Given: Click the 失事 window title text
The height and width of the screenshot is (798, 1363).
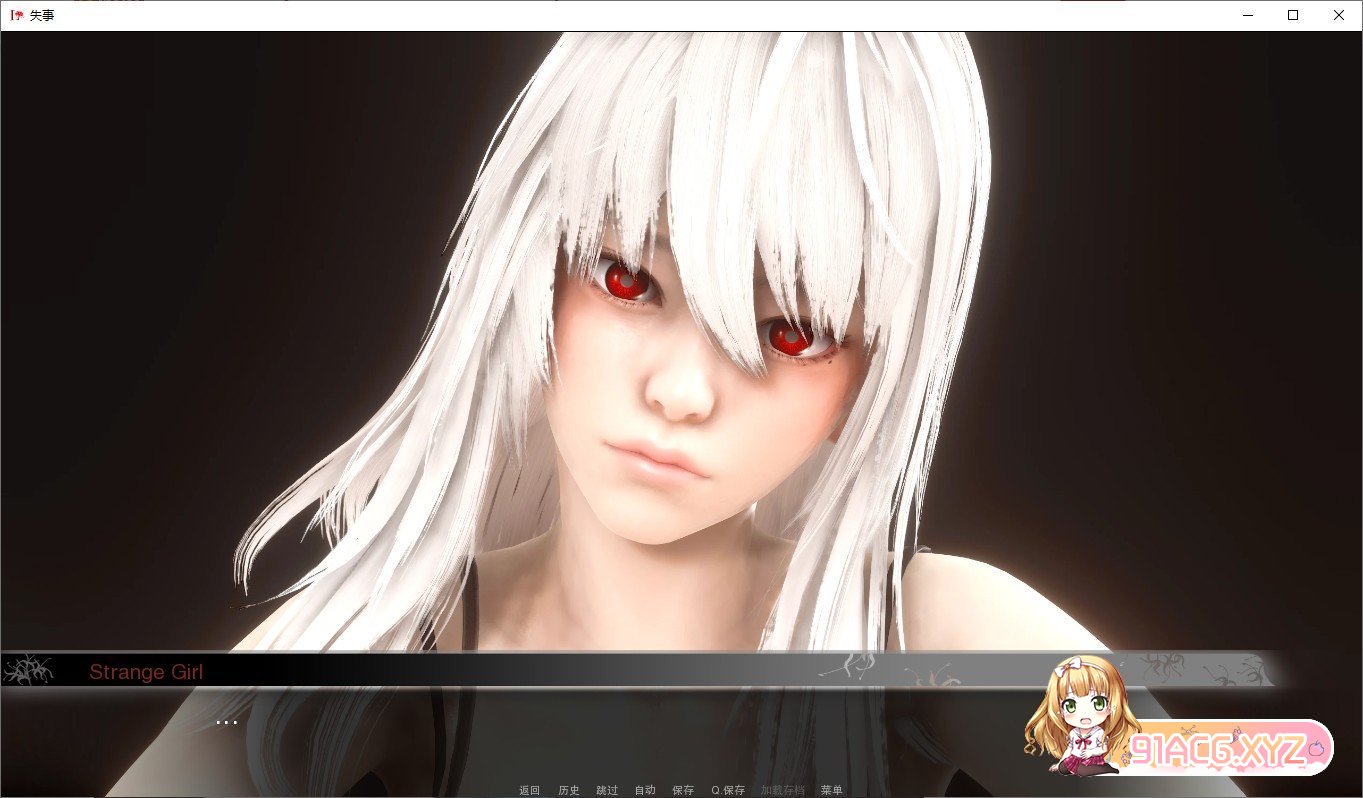Looking at the screenshot, I should click(x=43, y=15).
